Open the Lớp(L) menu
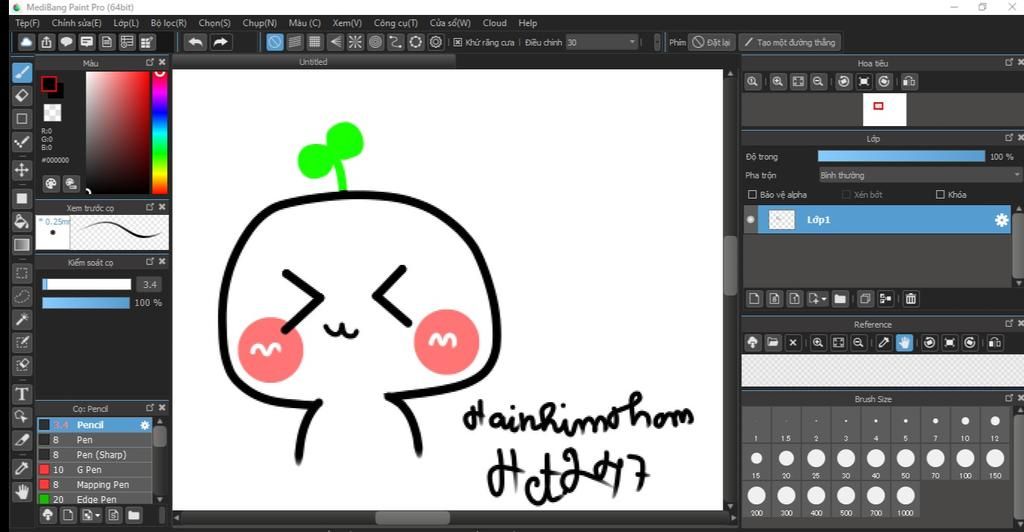The image size is (1024, 532). pyautogui.click(x=126, y=23)
